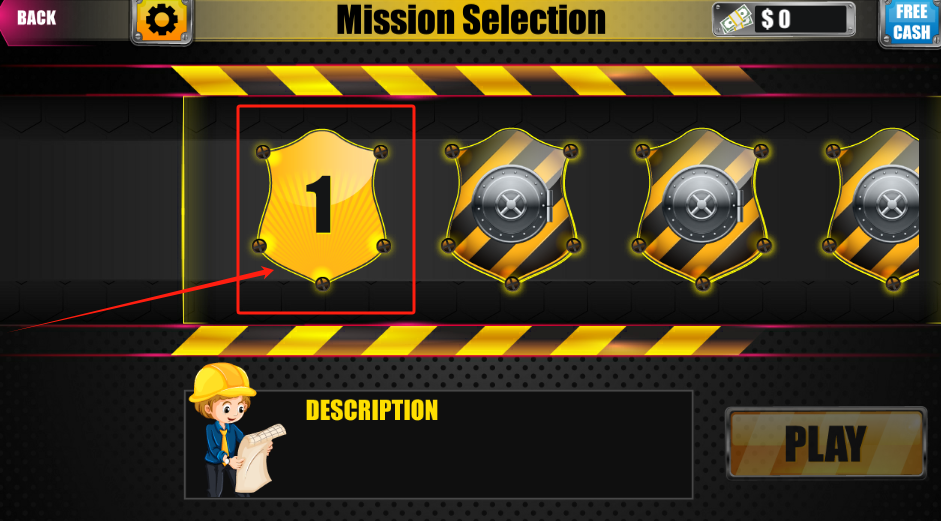Open settings with the orange gear icon

pos(162,20)
